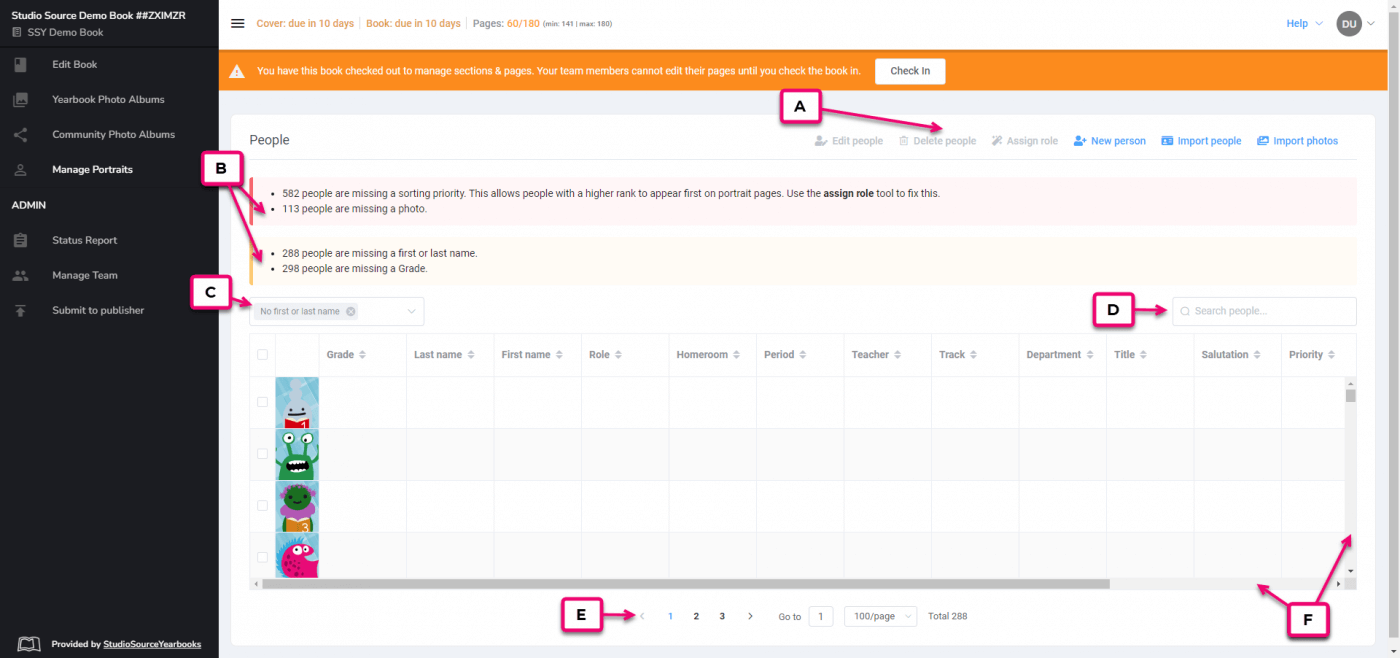Click the Check In button
Screen dimensions: 1400x658
click(909, 71)
